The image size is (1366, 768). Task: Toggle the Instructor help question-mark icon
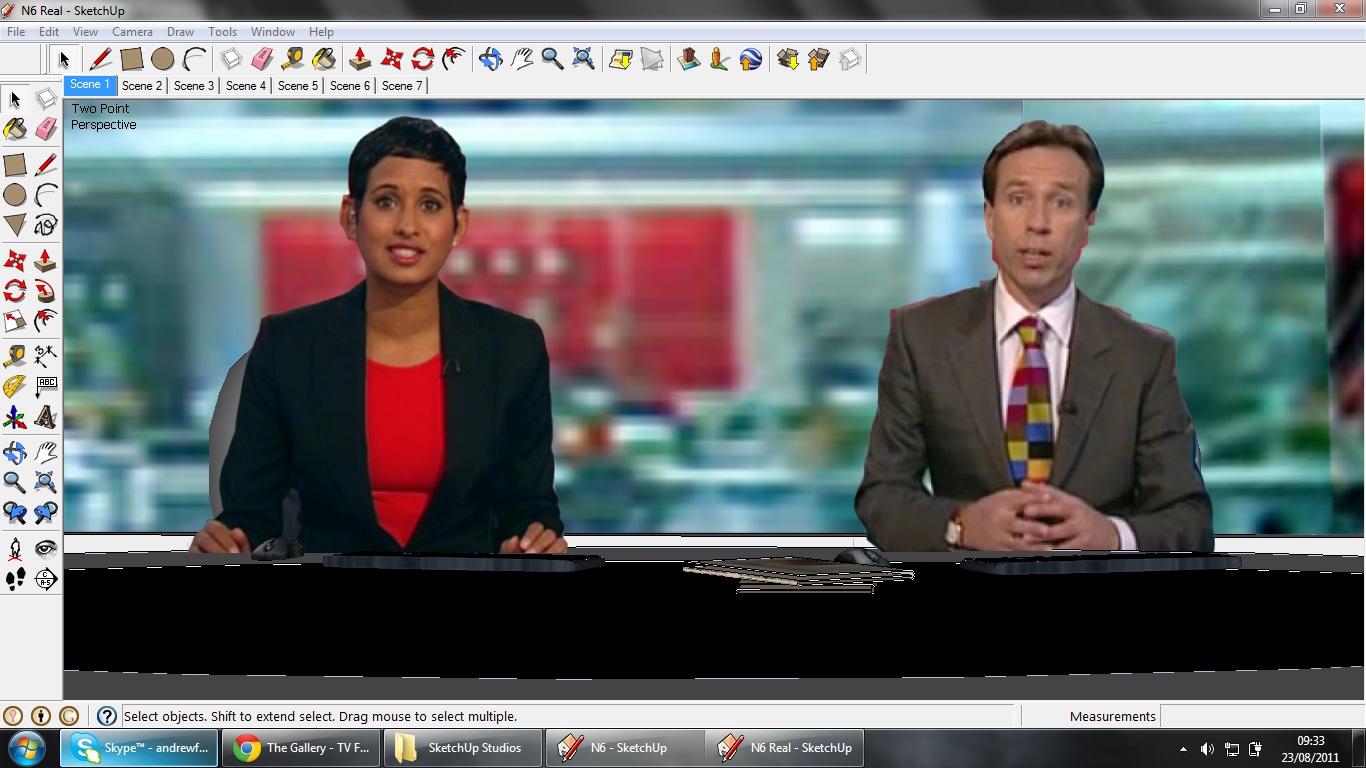click(107, 716)
